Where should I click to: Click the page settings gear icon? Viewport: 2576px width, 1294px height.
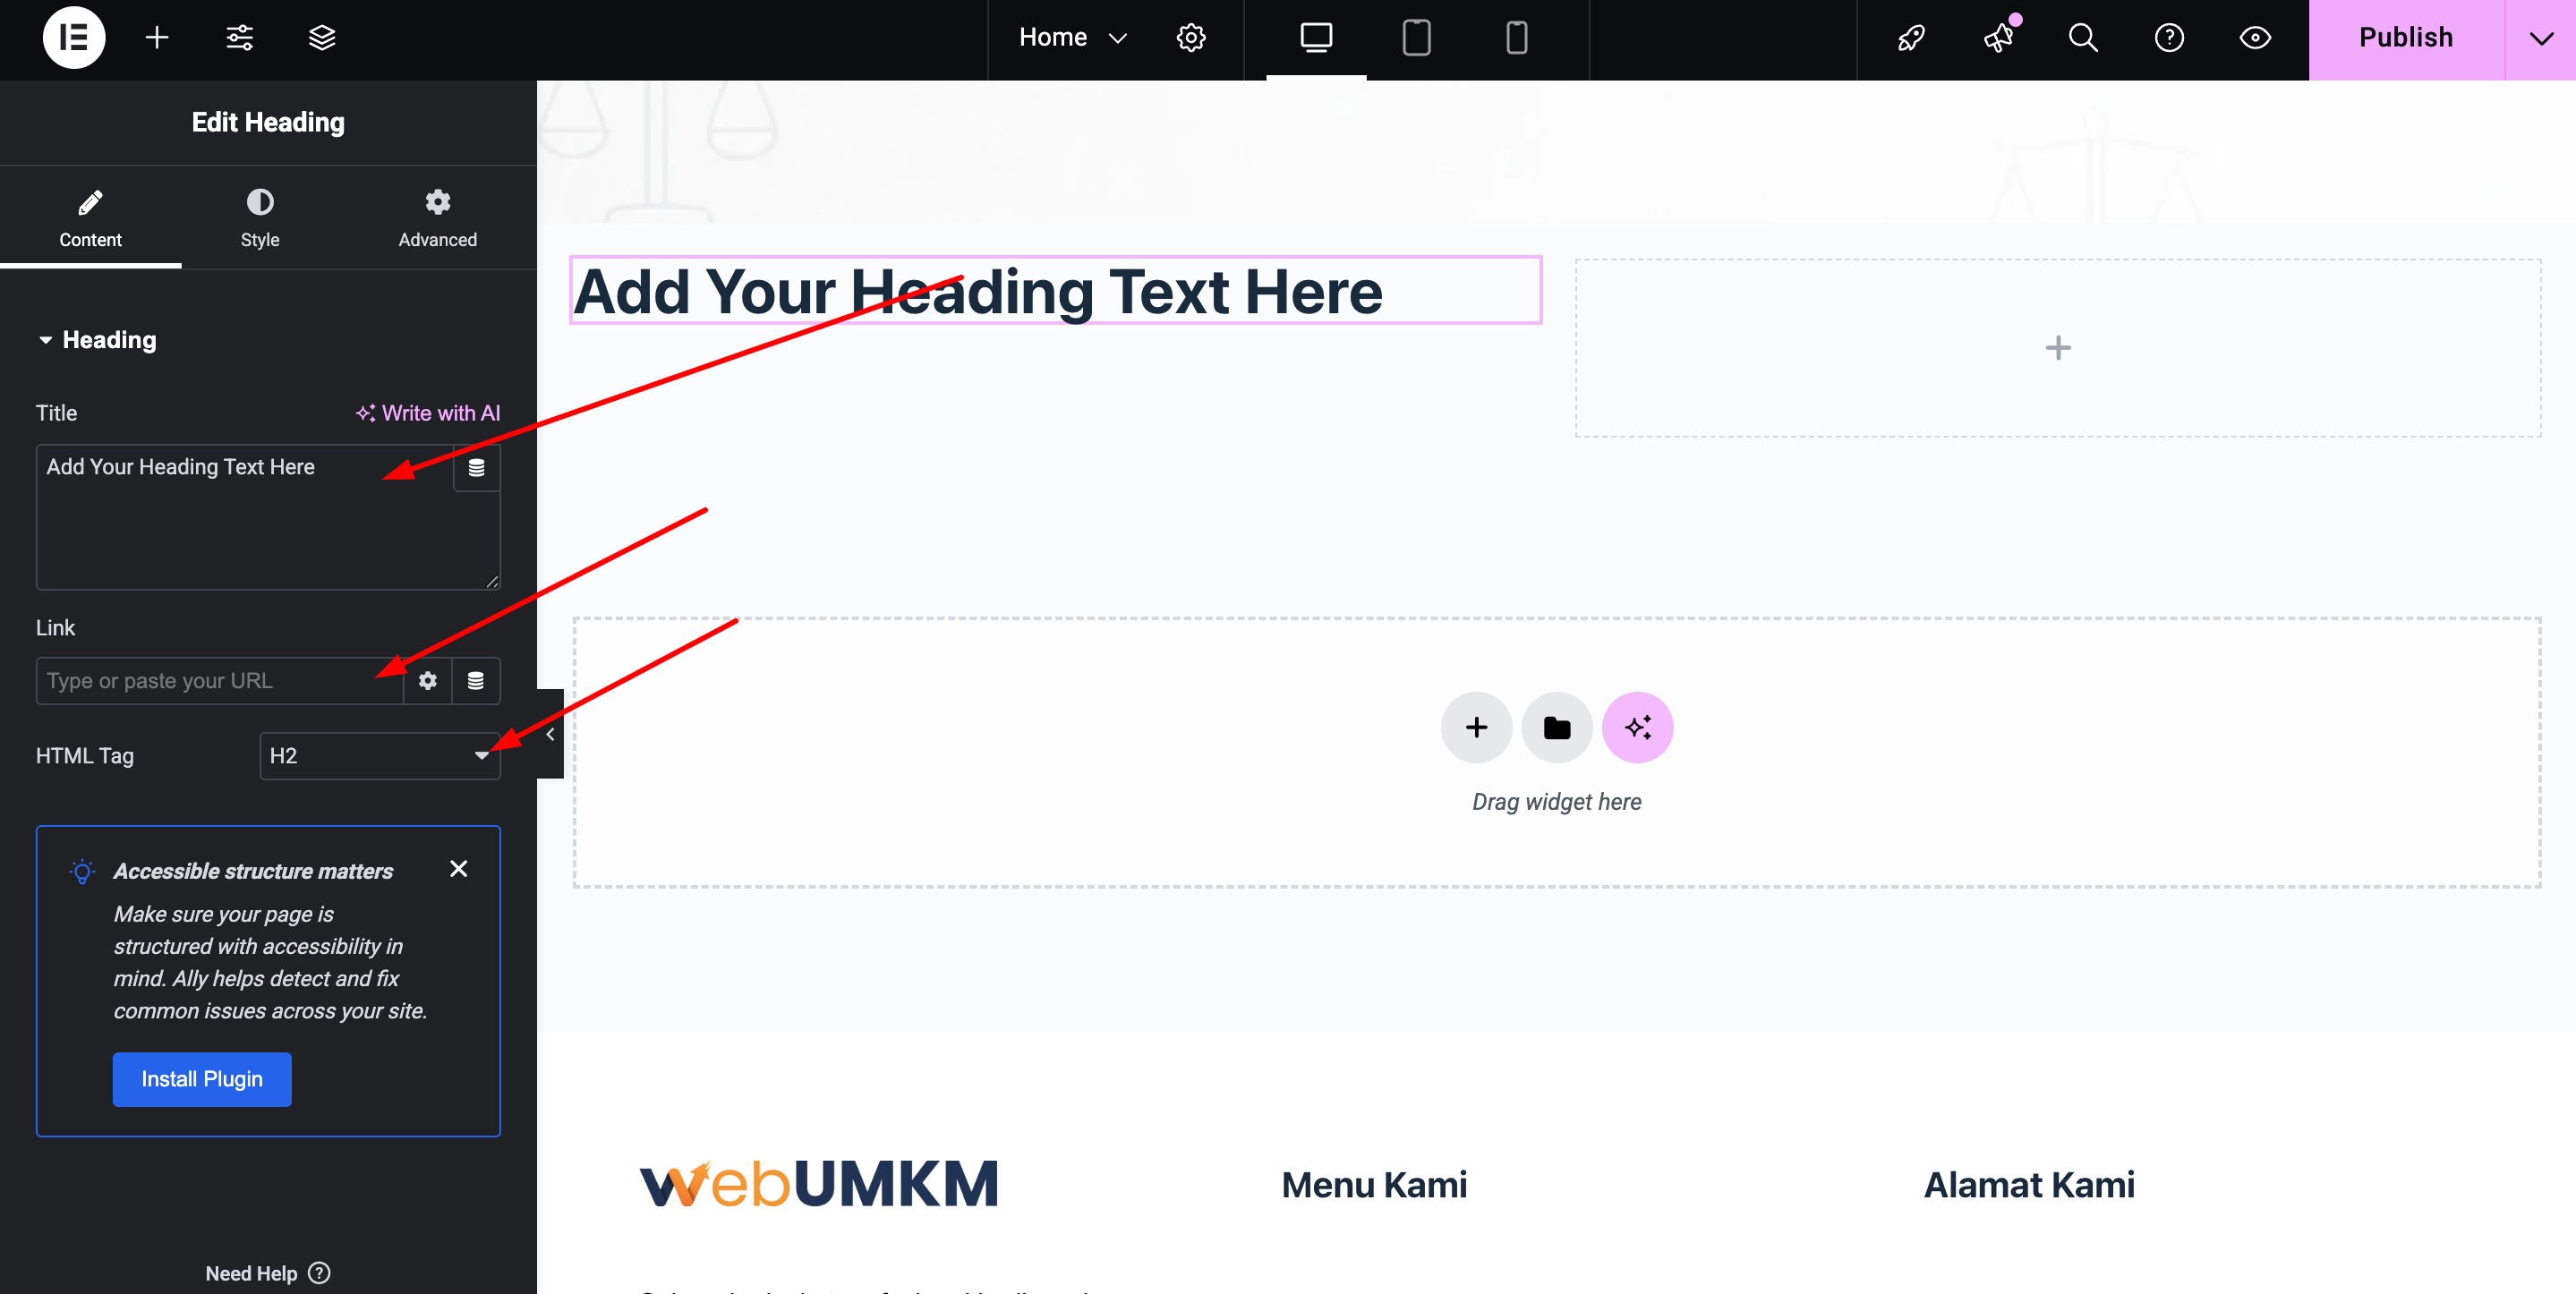point(1190,38)
